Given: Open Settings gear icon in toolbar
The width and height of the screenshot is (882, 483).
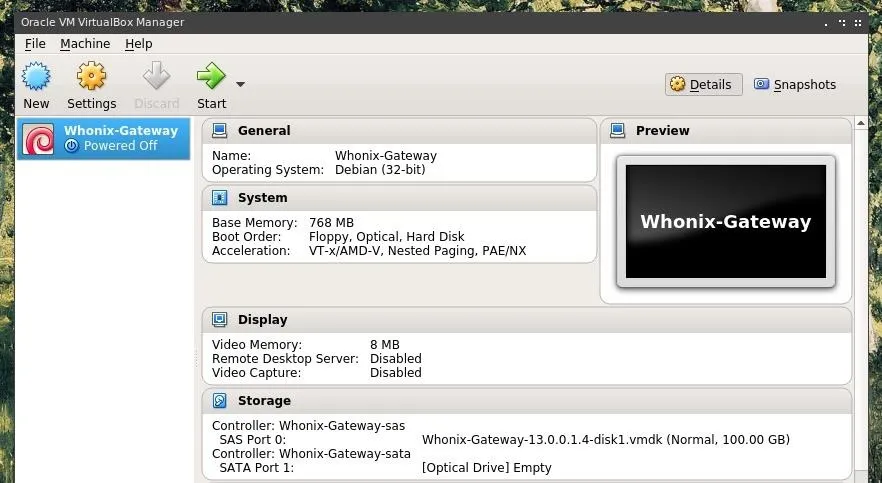Looking at the screenshot, I should click(92, 76).
